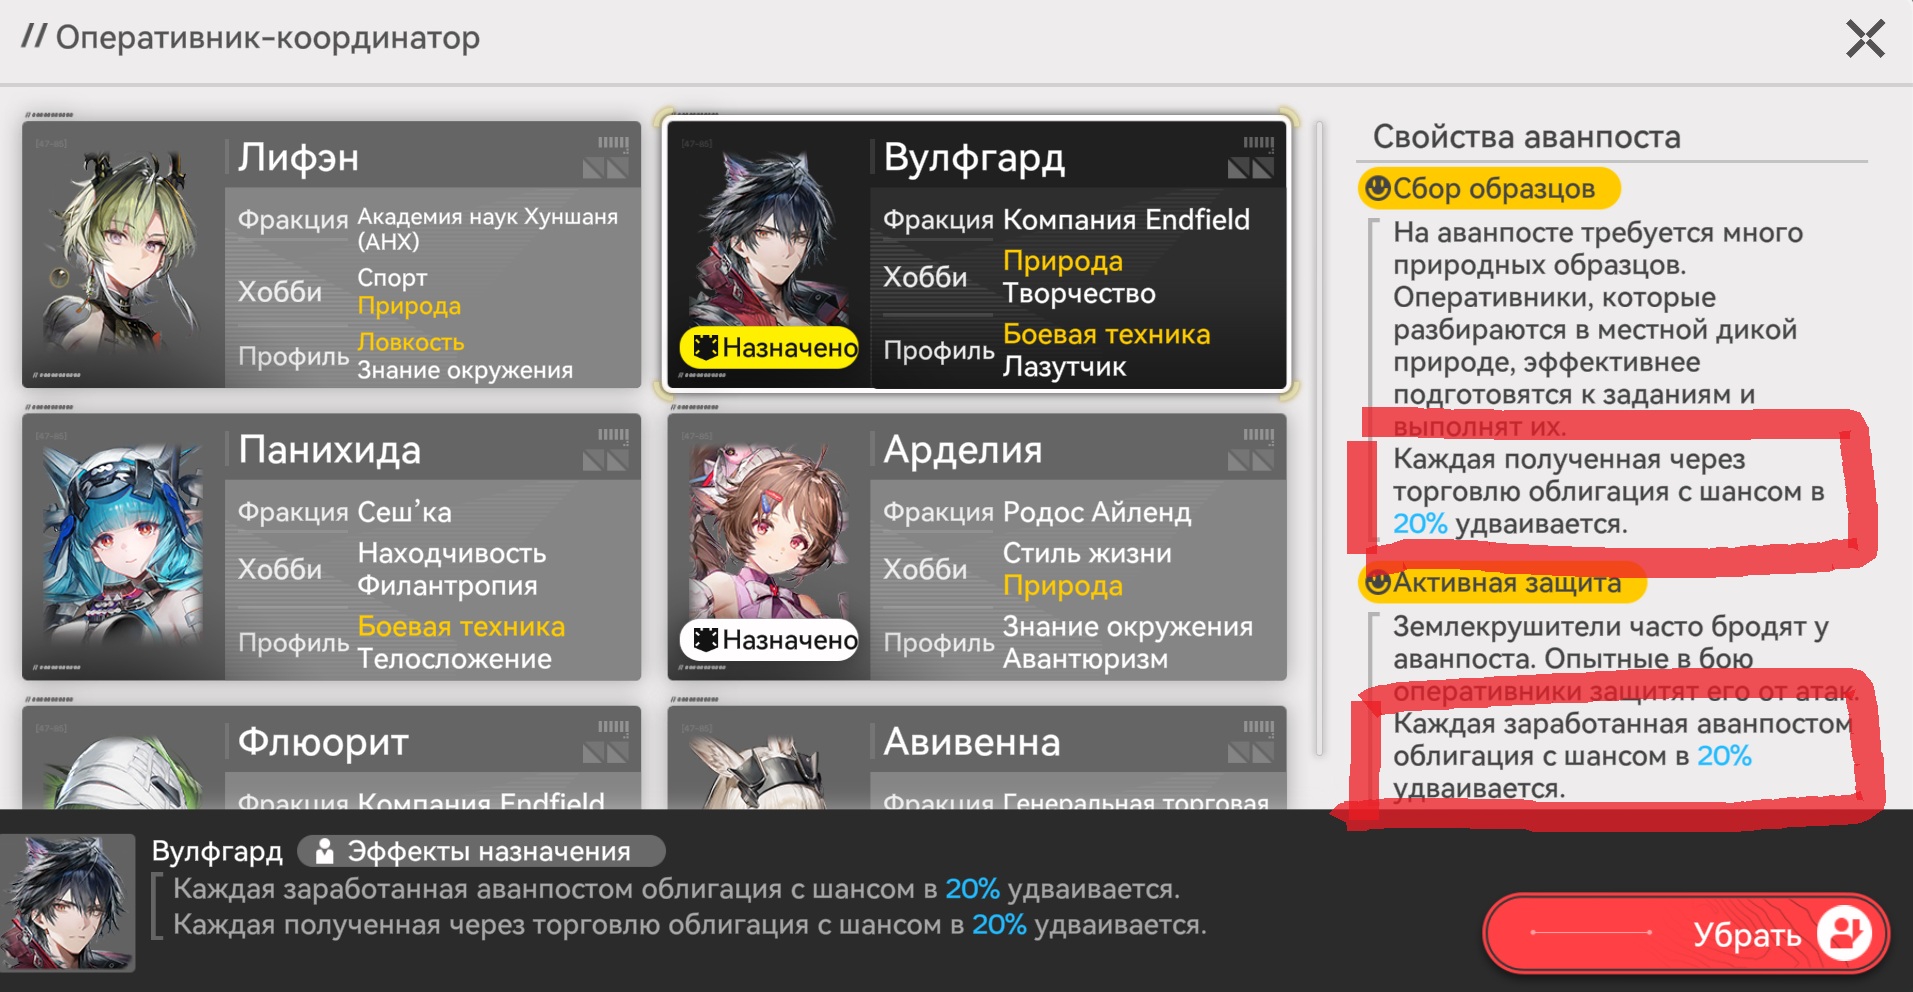Image resolution: width=1913 pixels, height=992 pixels.
Task: Click Вулфгард's highlighted profile Боевая техника
Action: 1106,334
